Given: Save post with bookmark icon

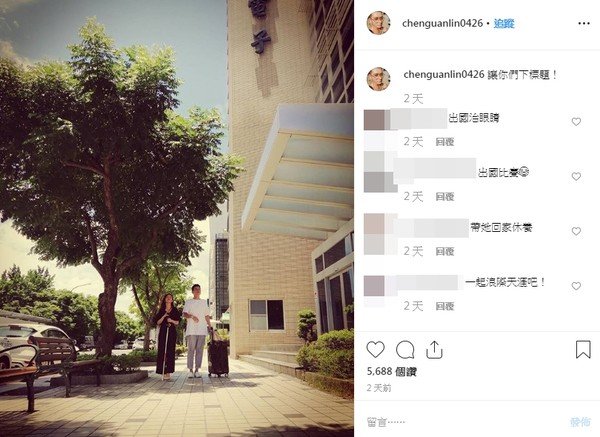Looking at the screenshot, I should pyautogui.click(x=583, y=349).
